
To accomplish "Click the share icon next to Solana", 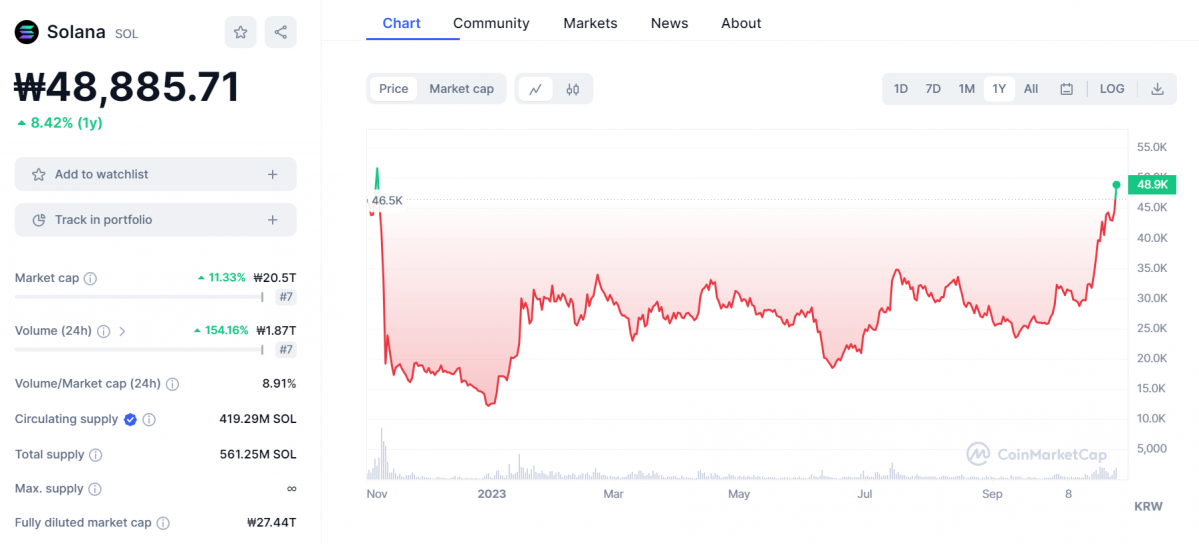I will click(280, 32).
